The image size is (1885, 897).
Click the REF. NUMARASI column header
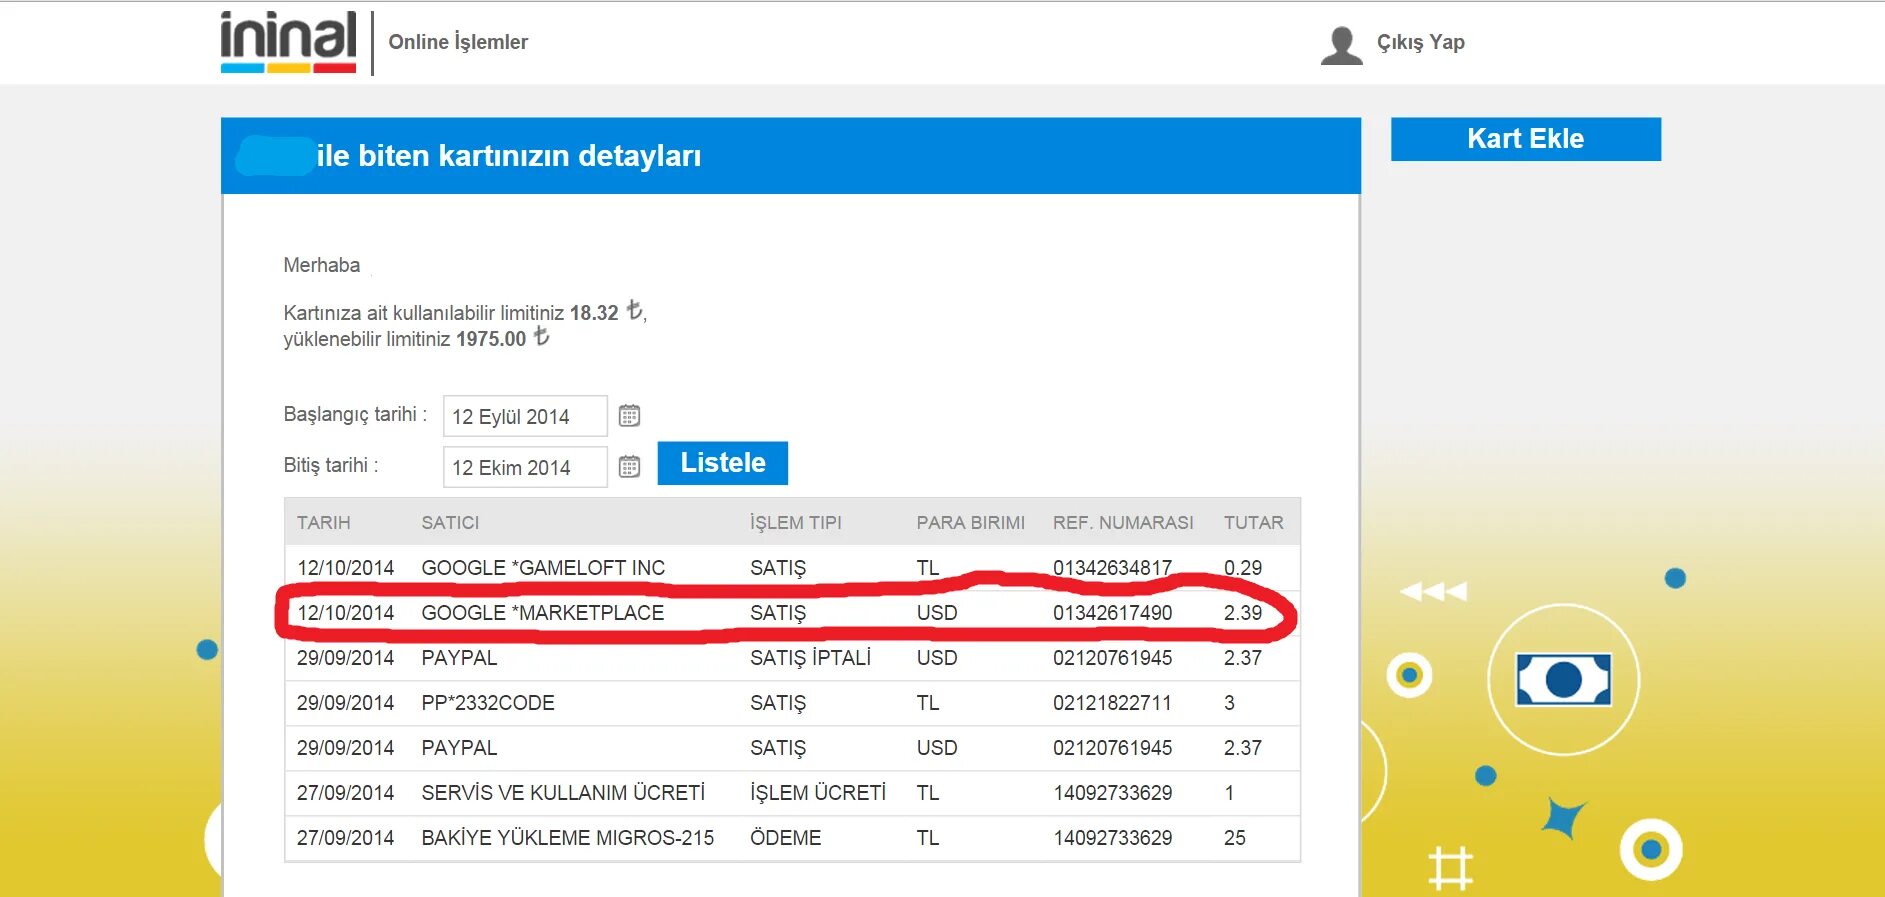(1123, 523)
